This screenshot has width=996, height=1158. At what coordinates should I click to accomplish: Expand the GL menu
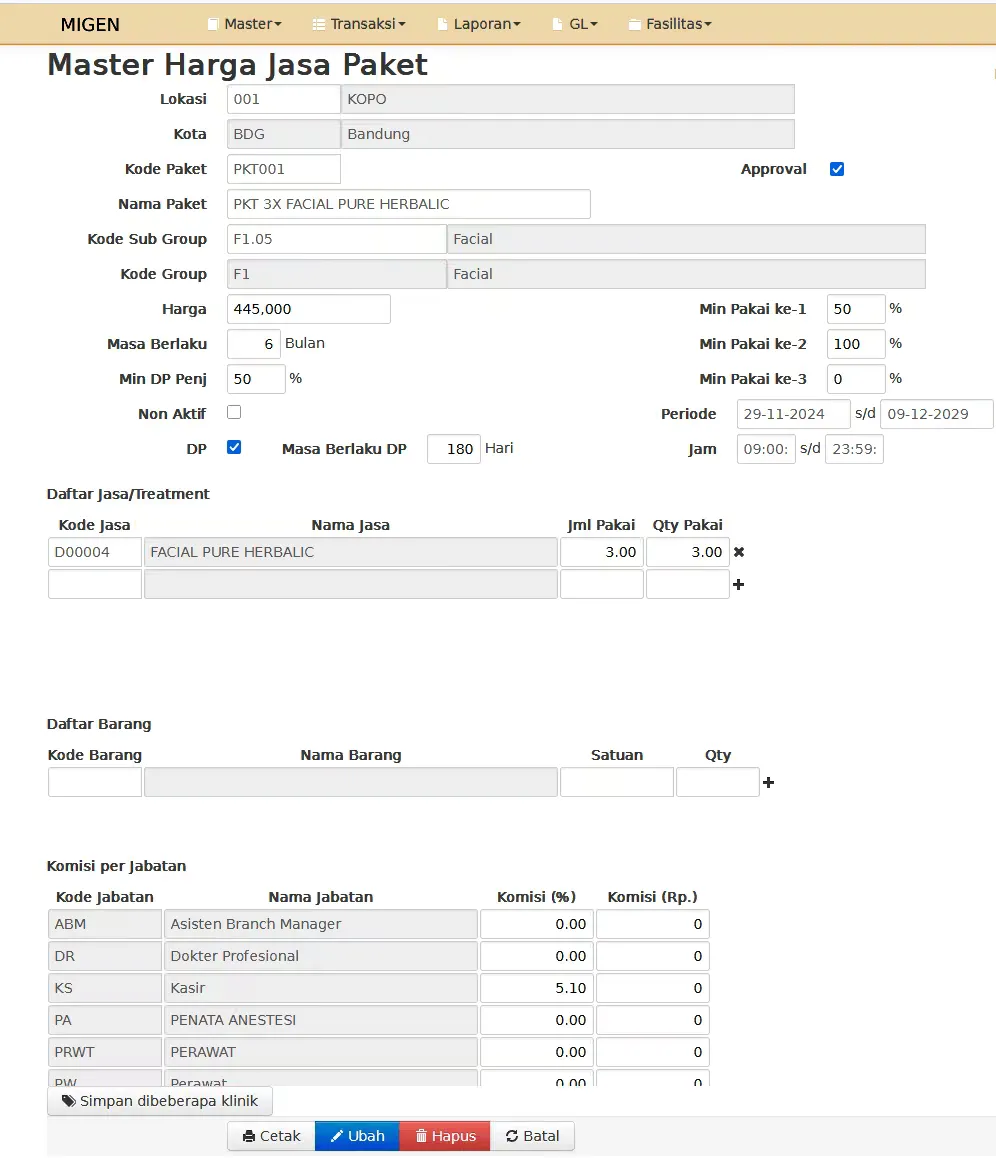575,24
